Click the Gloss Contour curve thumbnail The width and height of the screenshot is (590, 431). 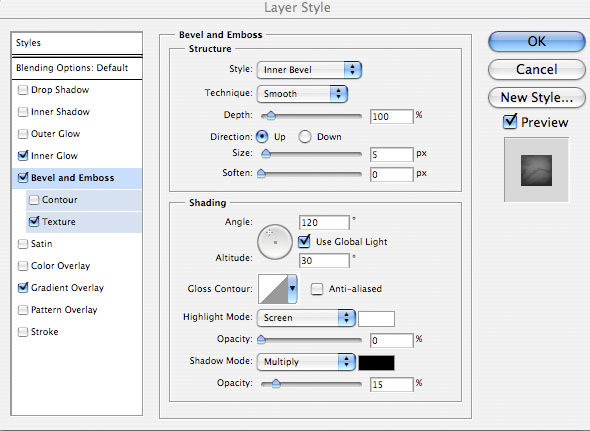pos(273,289)
